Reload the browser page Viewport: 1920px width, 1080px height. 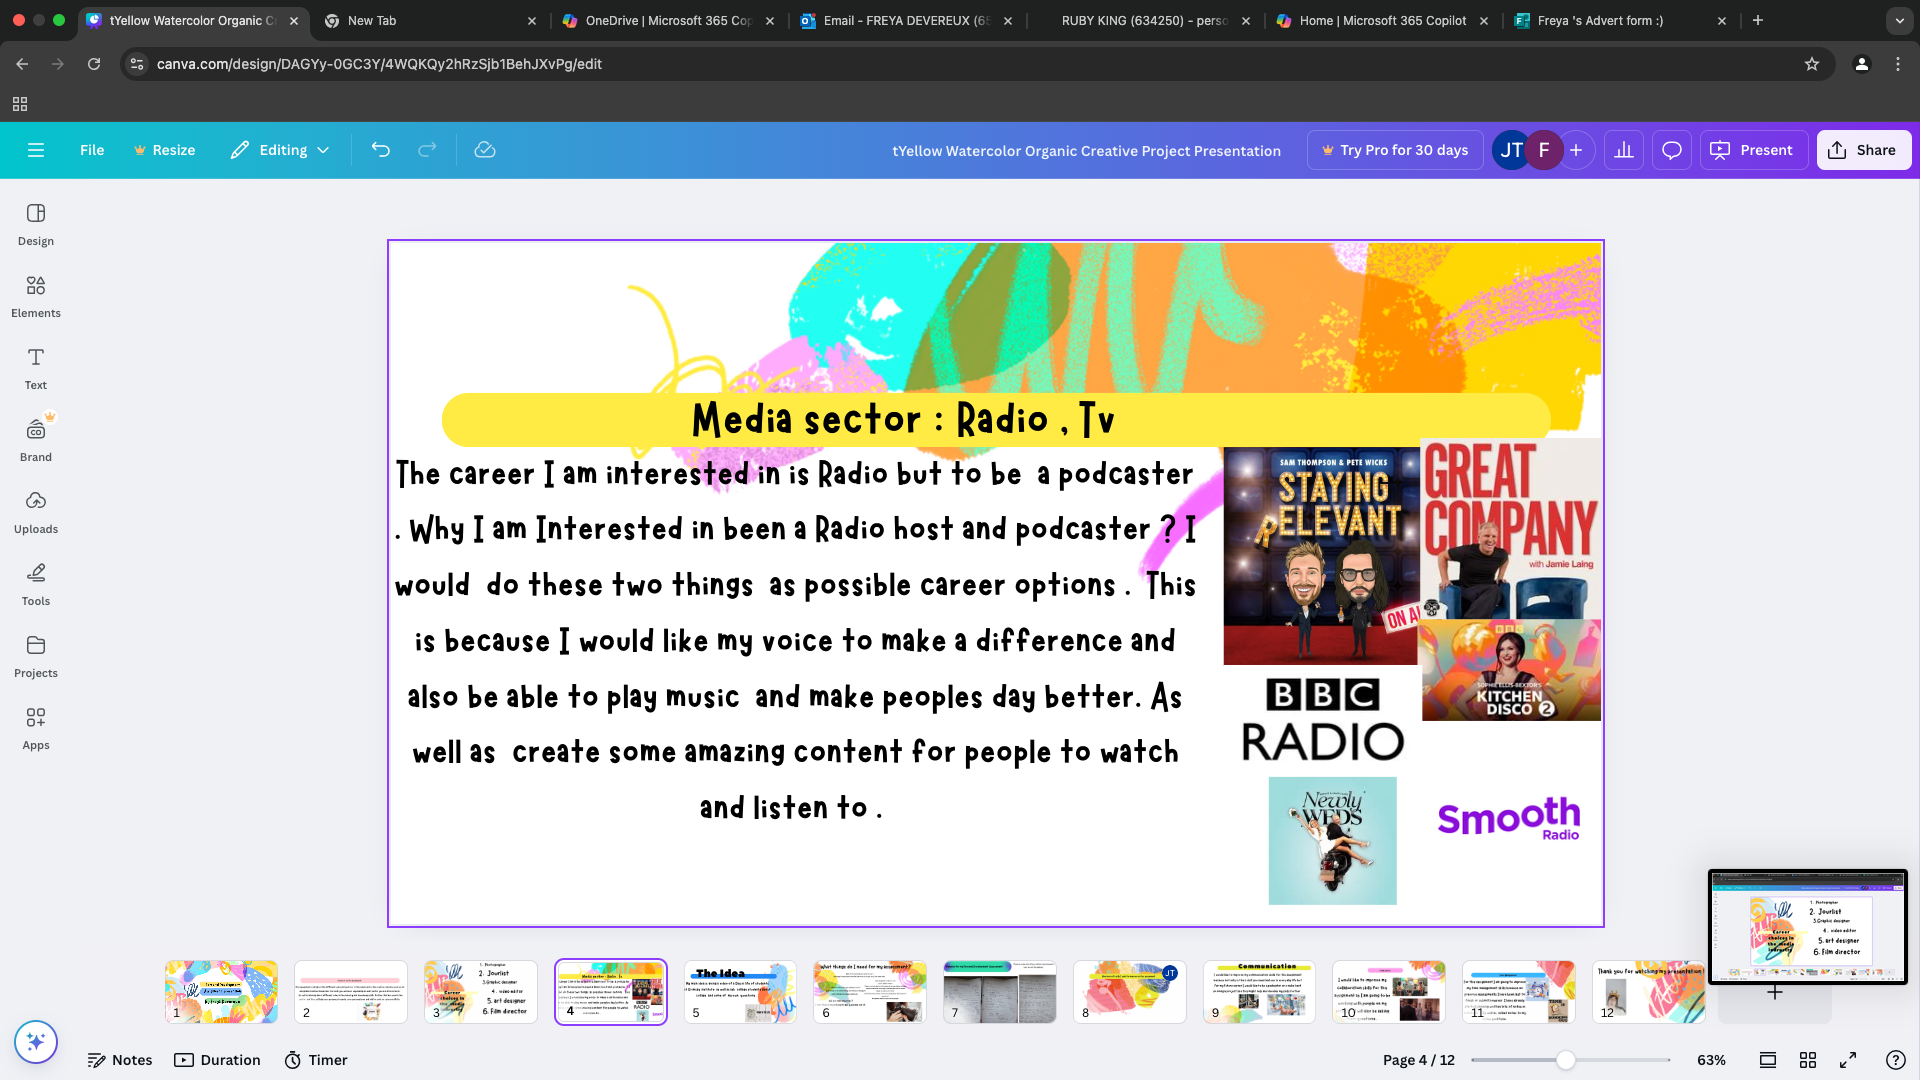[x=94, y=64]
